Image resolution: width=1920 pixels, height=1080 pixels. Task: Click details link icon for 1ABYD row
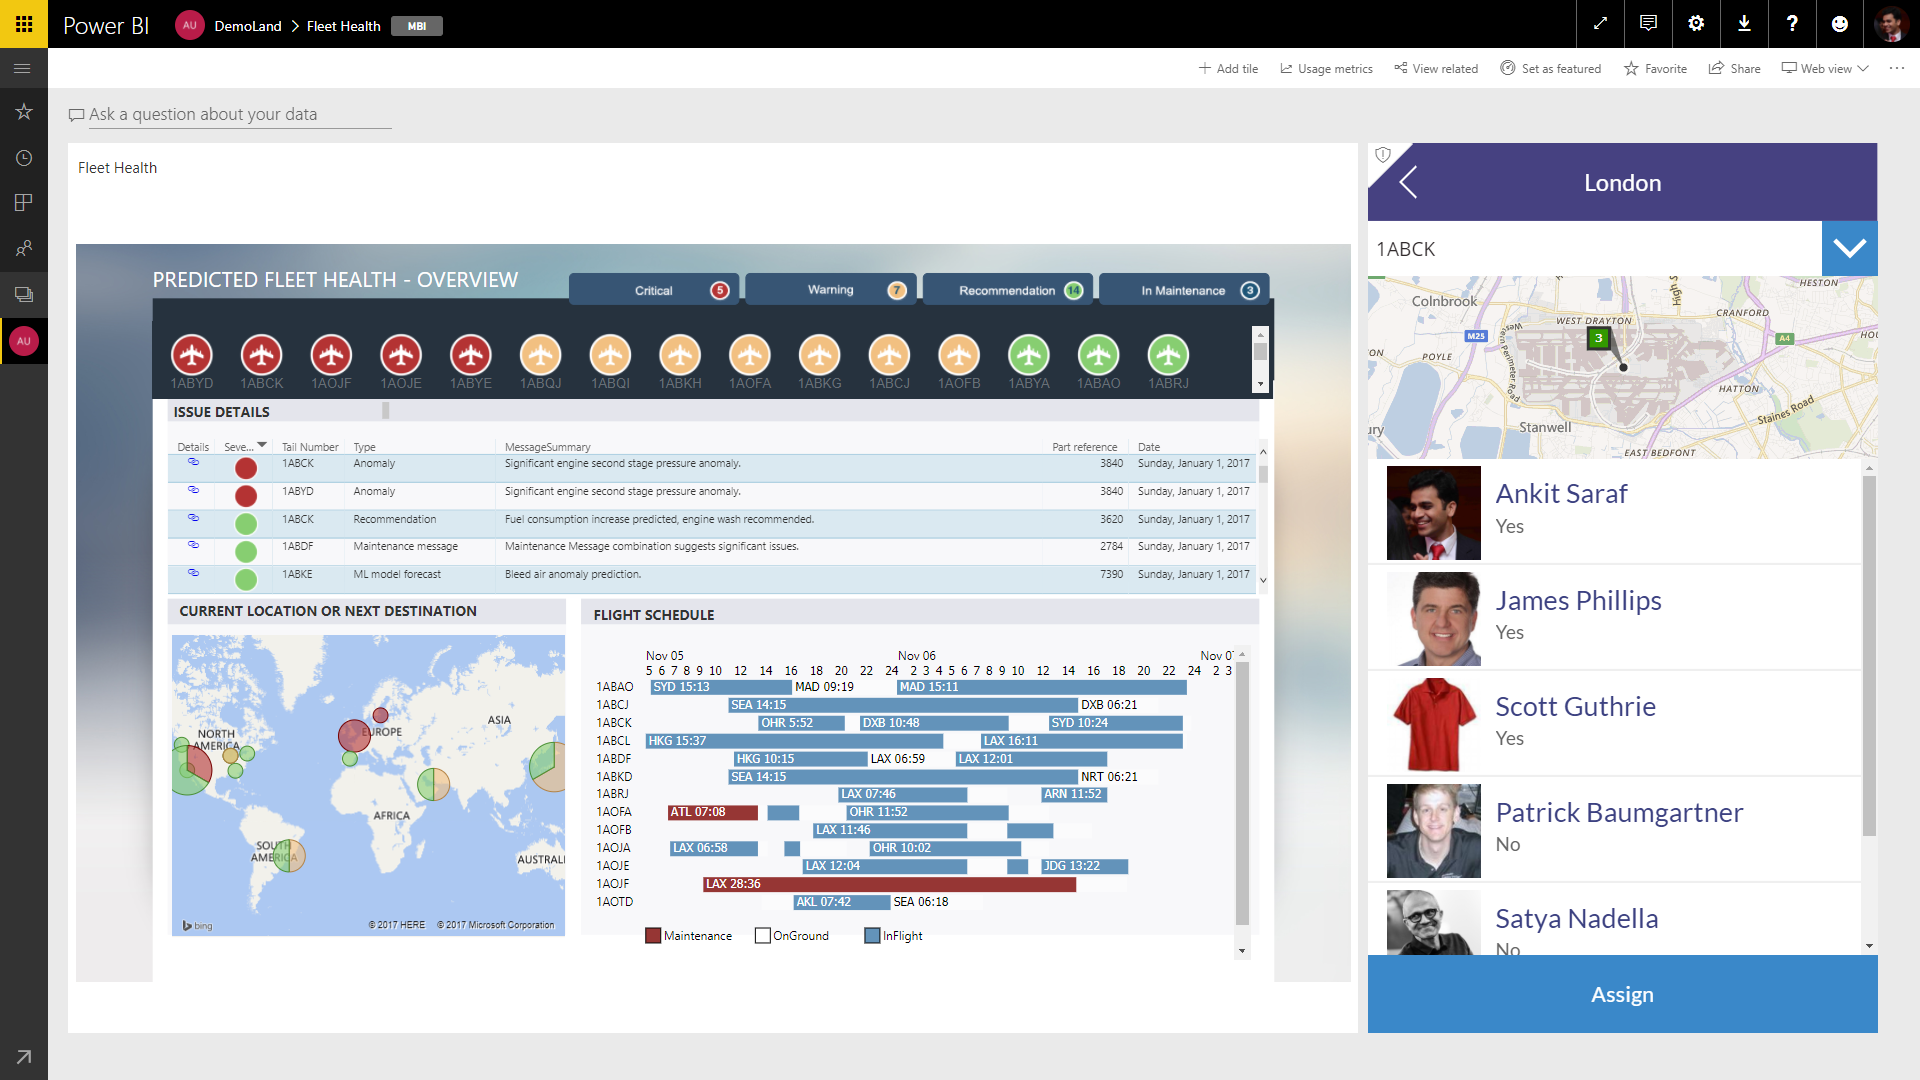point(193,490)
